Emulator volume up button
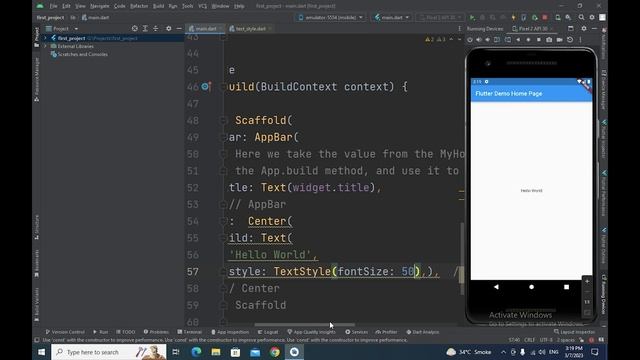The image size is (640, 360). [x=478, y=40]
